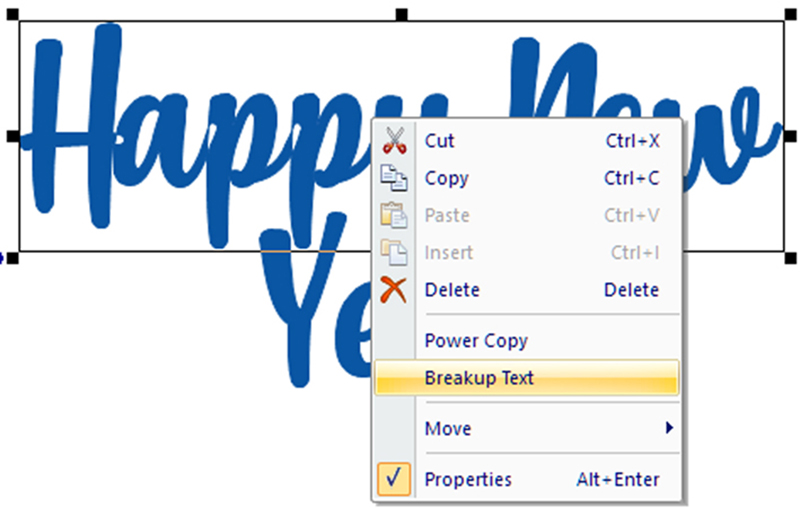Click the grayed-out Insert icon

[394, 253]
